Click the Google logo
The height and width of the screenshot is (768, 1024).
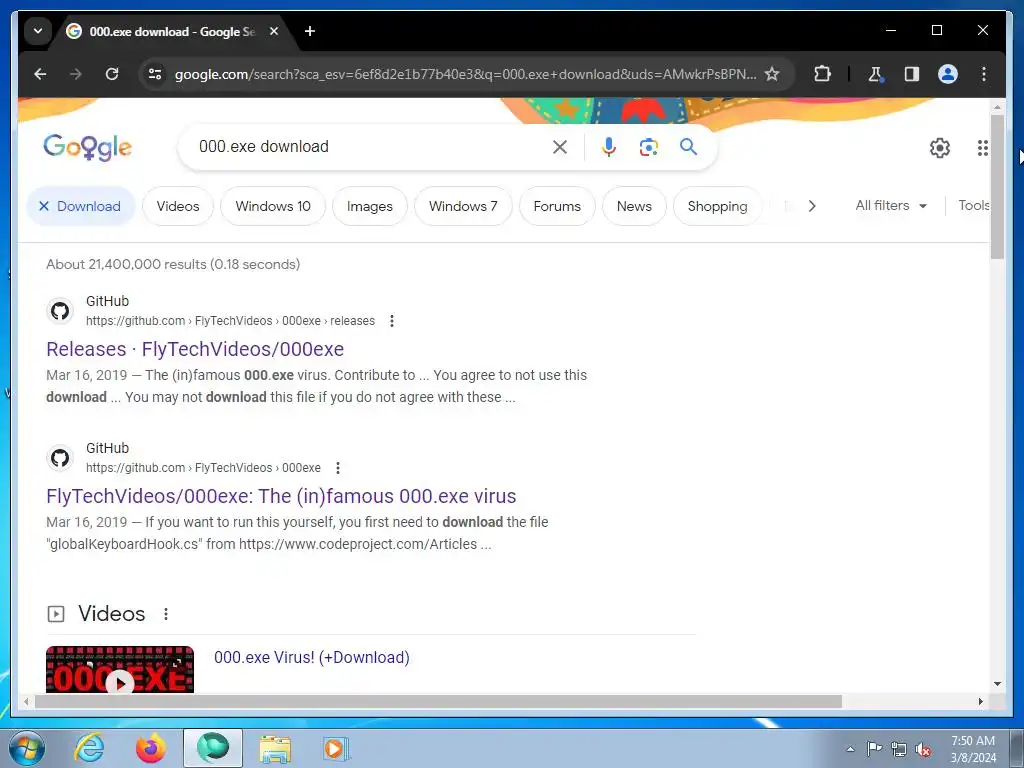point(88,148)
